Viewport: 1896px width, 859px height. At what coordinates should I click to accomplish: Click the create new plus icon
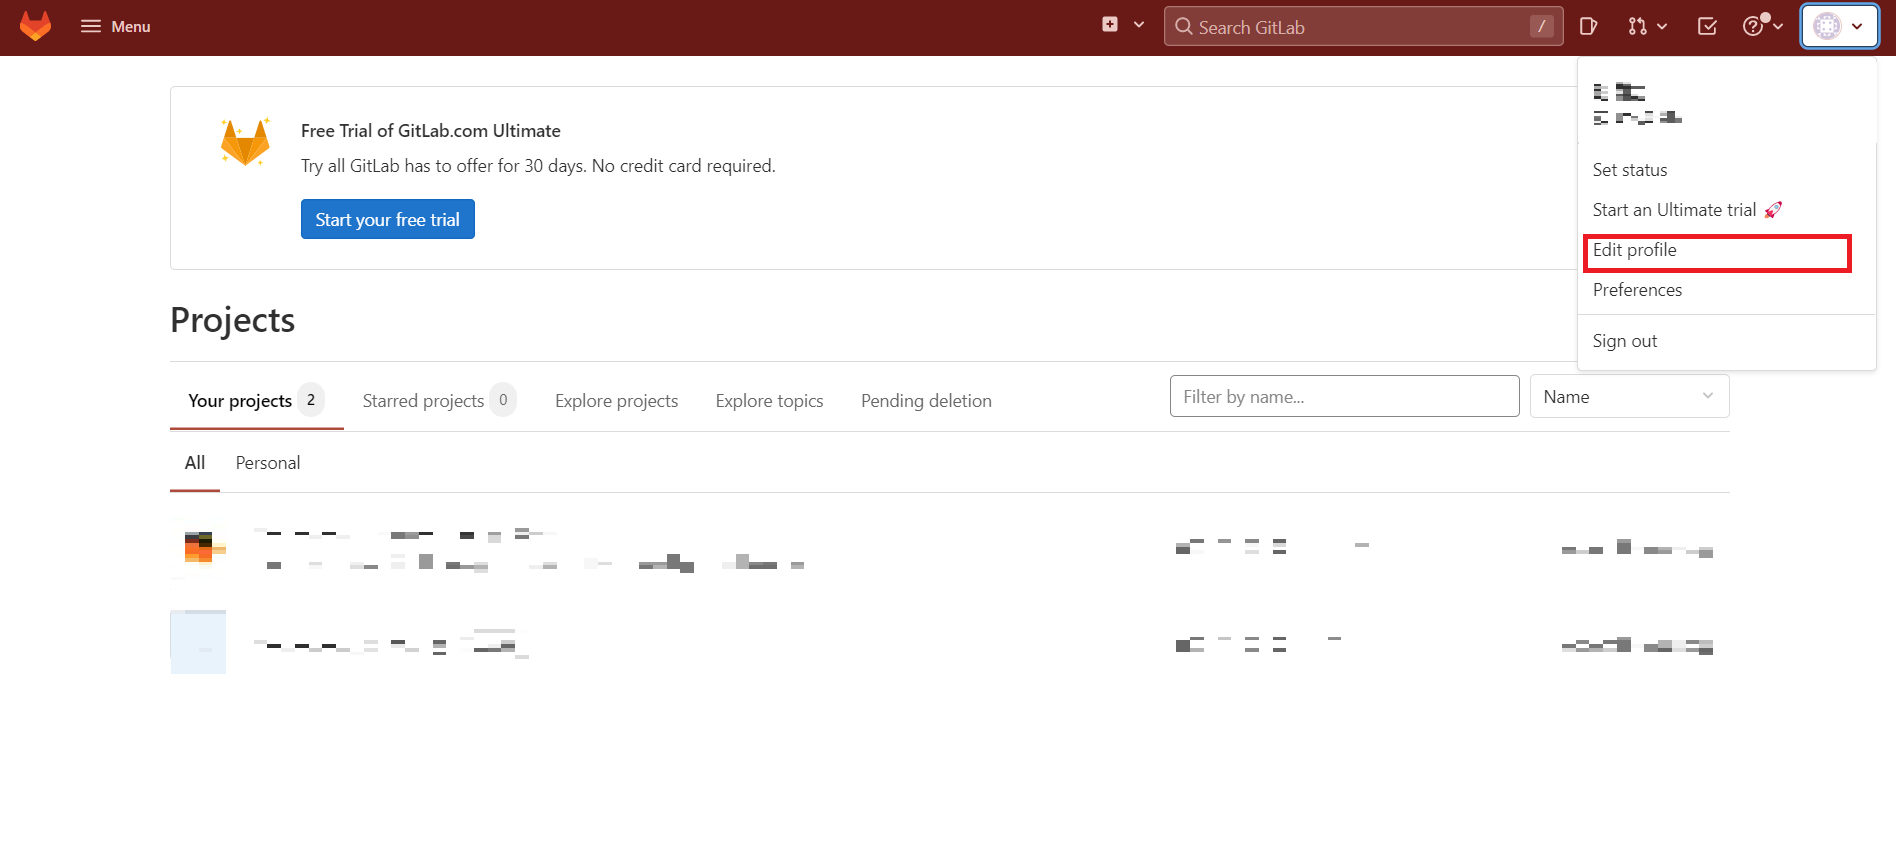pos(1110,25)
